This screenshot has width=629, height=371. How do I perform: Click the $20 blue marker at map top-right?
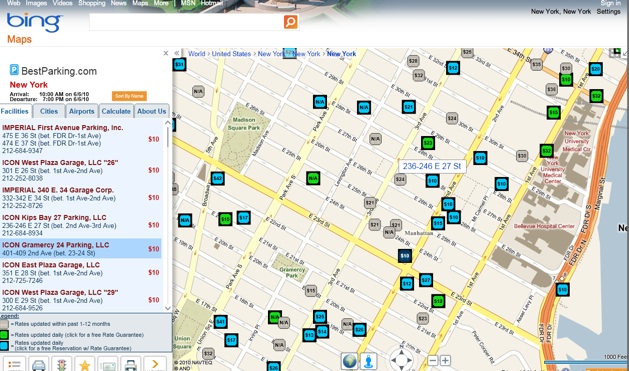(x=596, y=69)
